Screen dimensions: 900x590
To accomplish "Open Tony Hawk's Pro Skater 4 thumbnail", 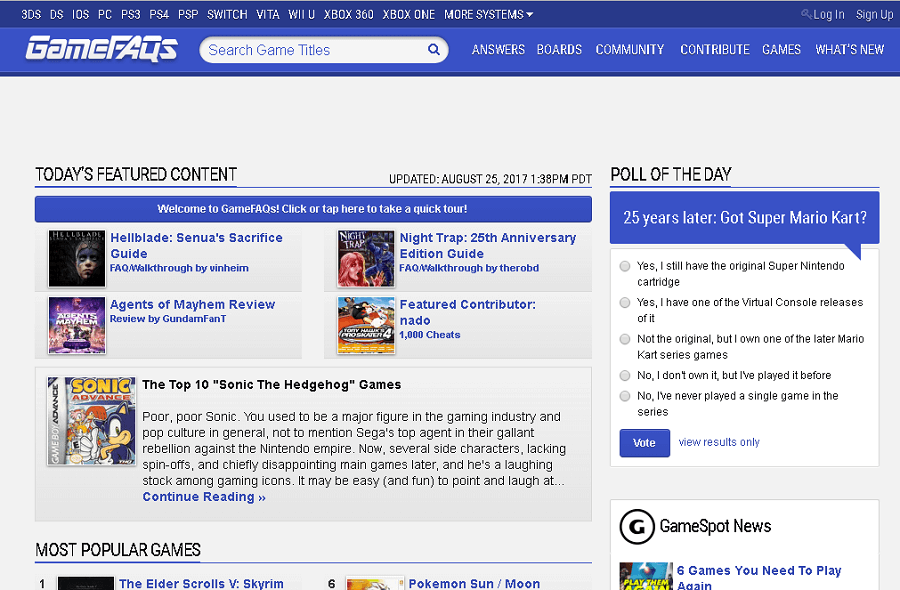I will tap(366, 325).
